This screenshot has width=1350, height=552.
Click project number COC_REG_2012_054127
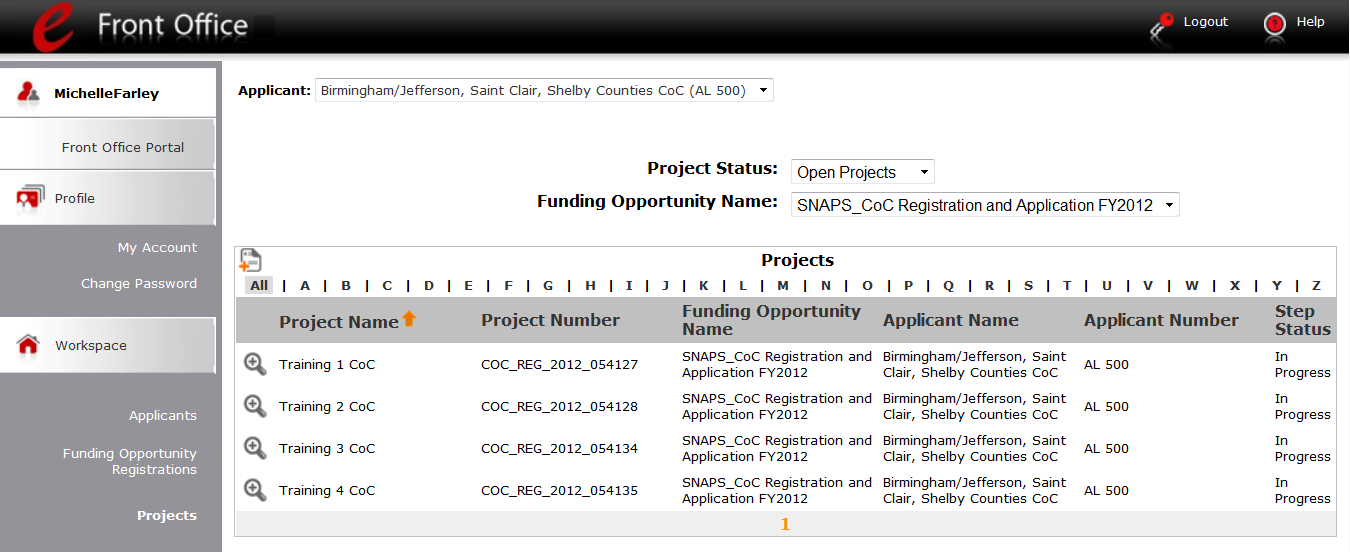559,364
